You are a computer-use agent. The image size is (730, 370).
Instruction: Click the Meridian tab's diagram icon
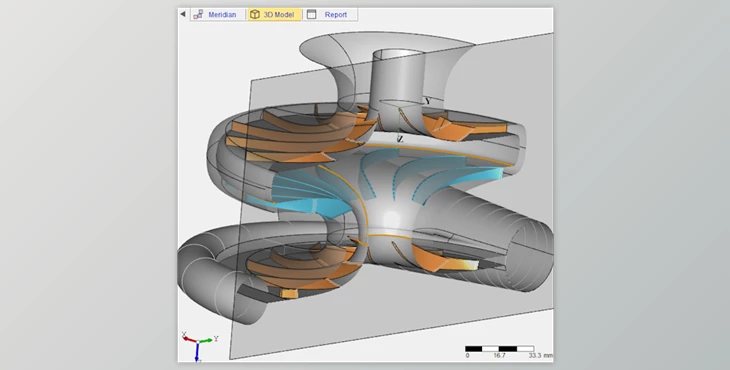tap(198, 14)
